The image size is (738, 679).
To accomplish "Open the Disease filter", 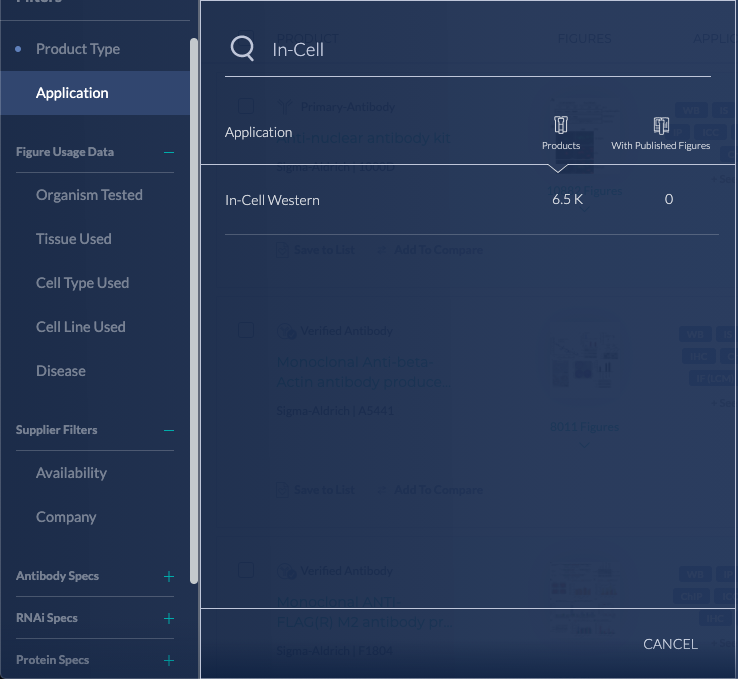I will point(61,371).
